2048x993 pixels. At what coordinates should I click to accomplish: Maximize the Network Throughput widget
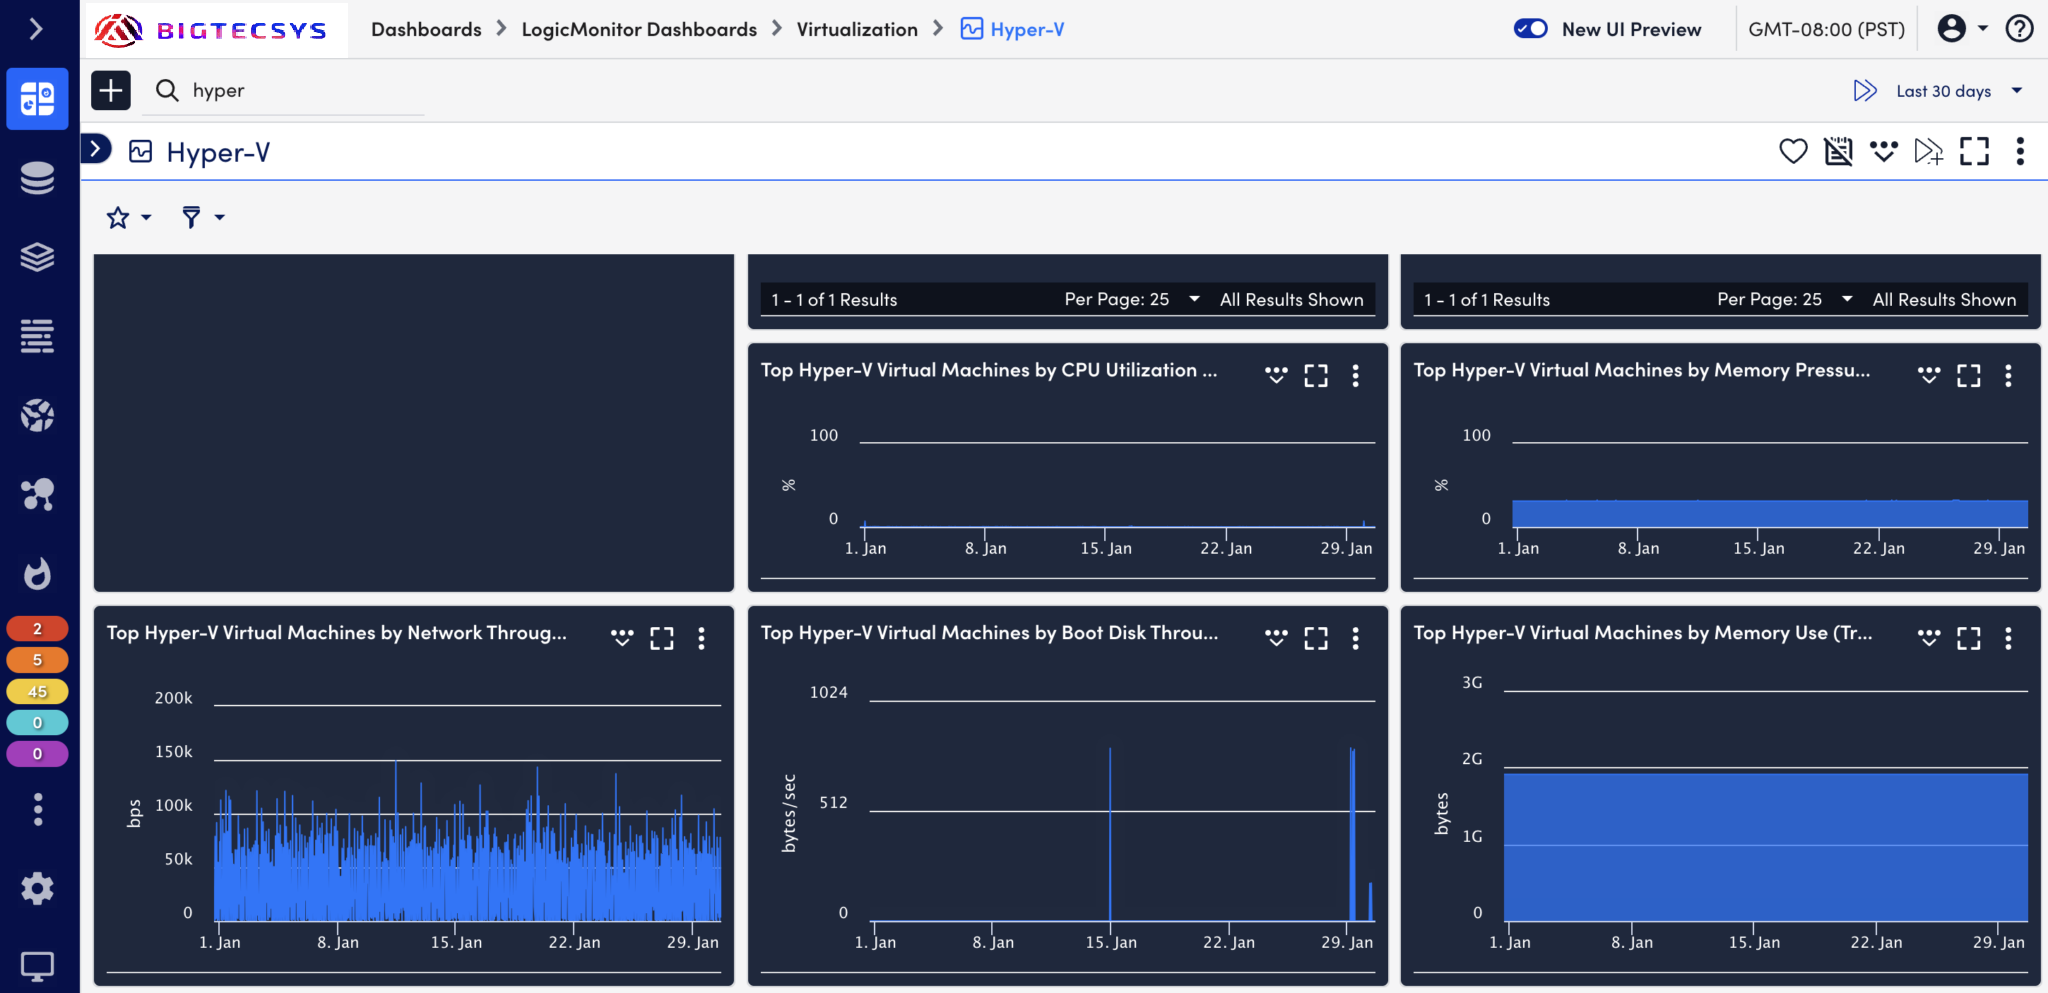[x=662, y=638]
